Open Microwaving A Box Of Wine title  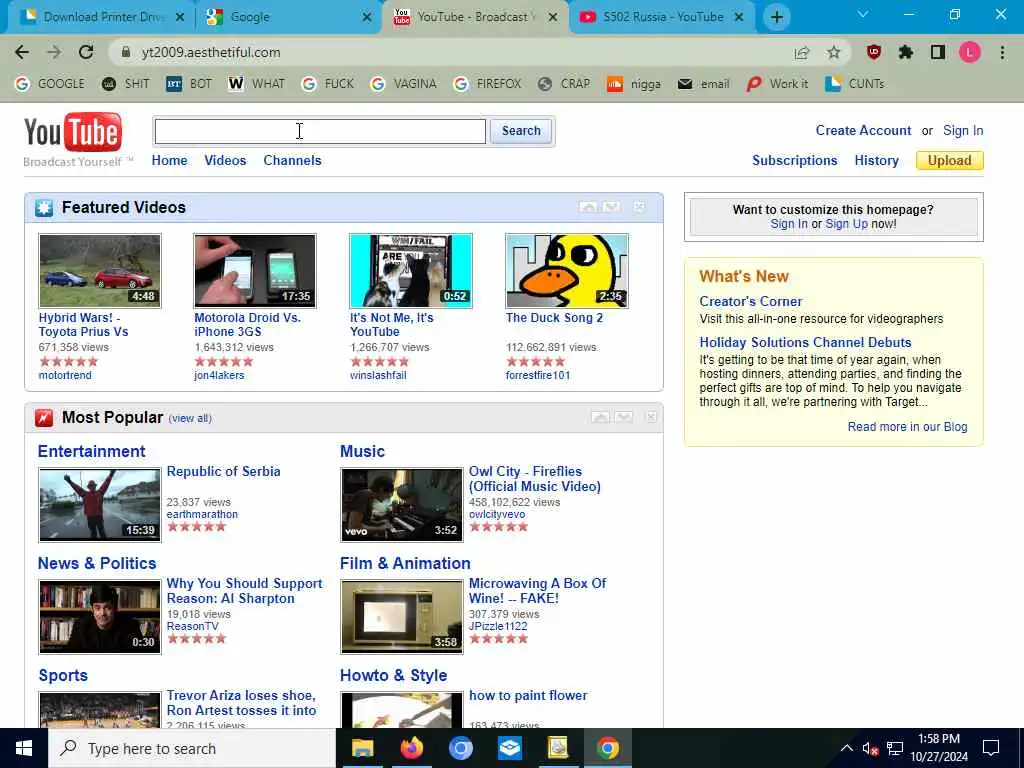(537, 590)
